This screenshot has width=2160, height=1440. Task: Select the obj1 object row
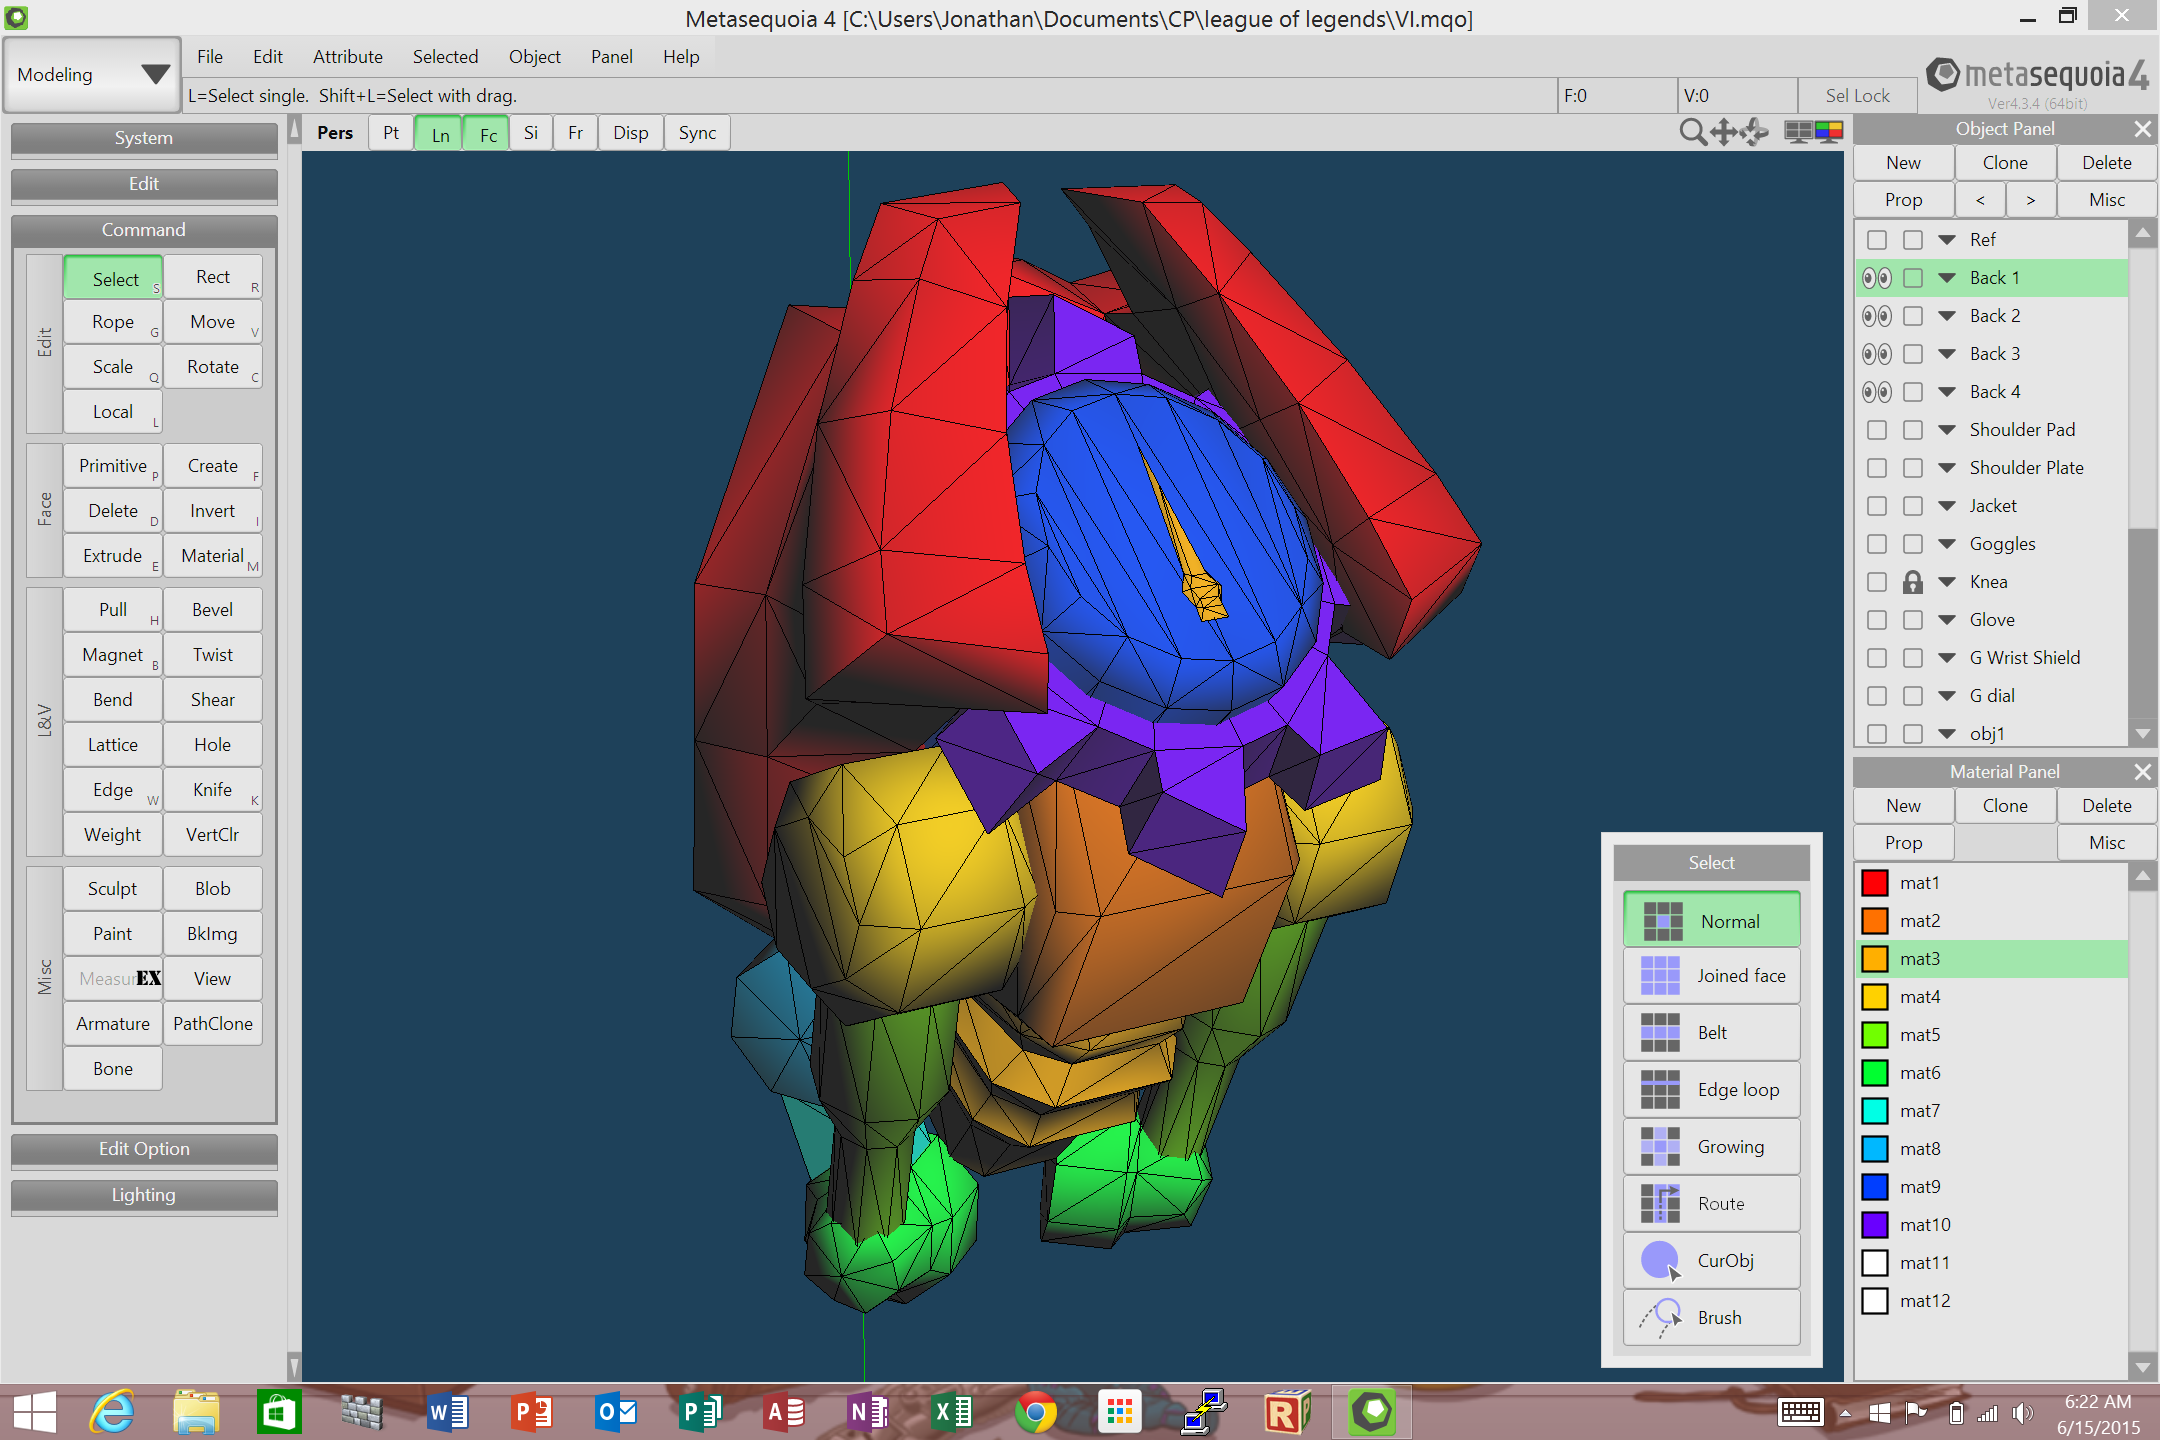point(1992,734)
